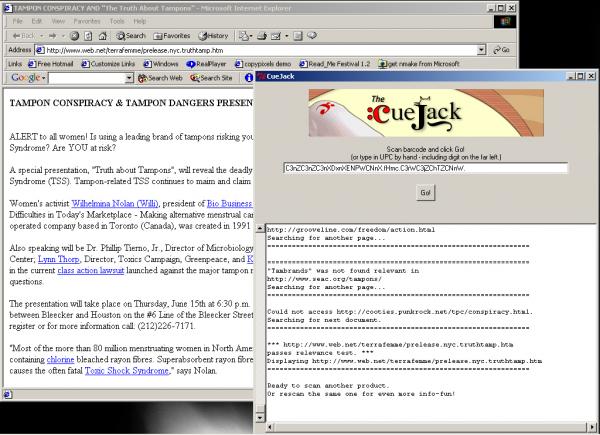Expand the Address bar URL dropdown
Screen dimensions: 600x435
481,49
